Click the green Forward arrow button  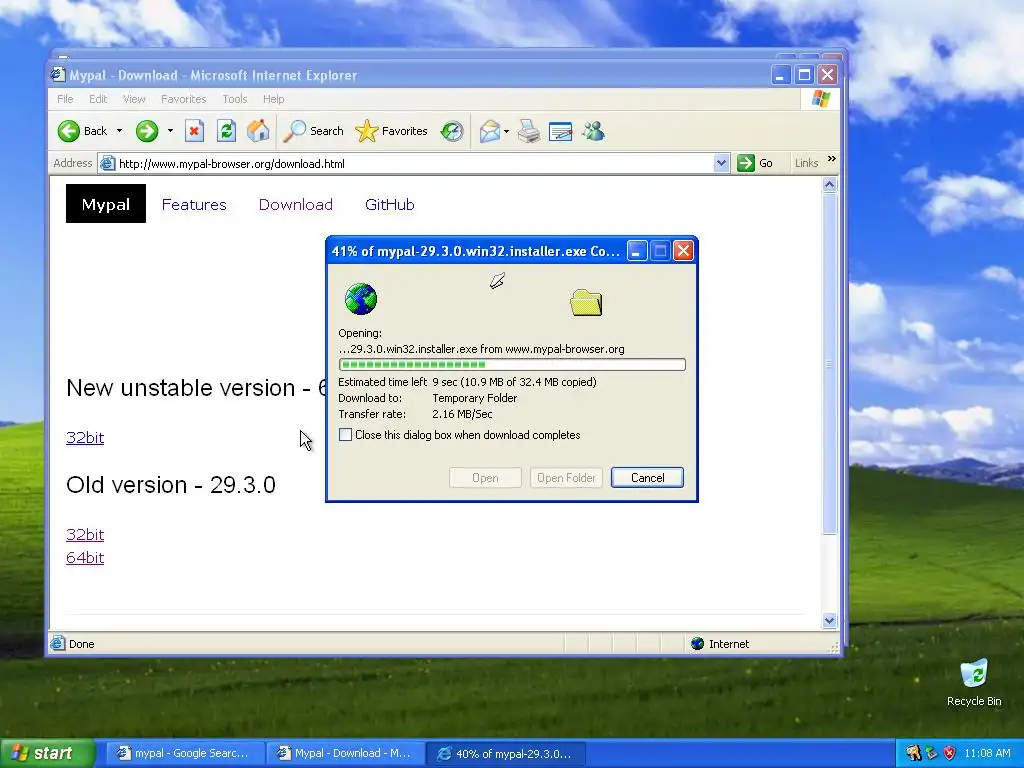(x=147, y=131)
